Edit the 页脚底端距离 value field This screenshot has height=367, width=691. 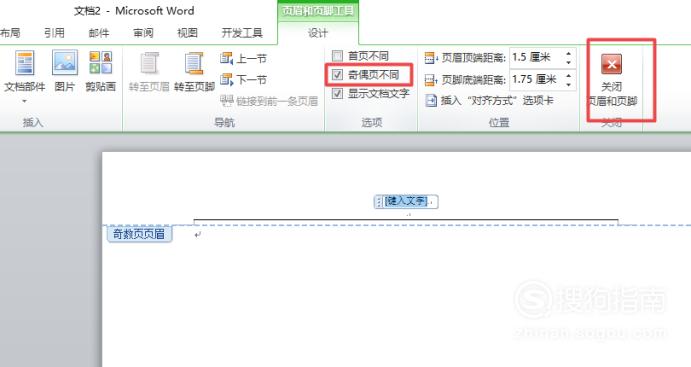(x=535, y=80)
